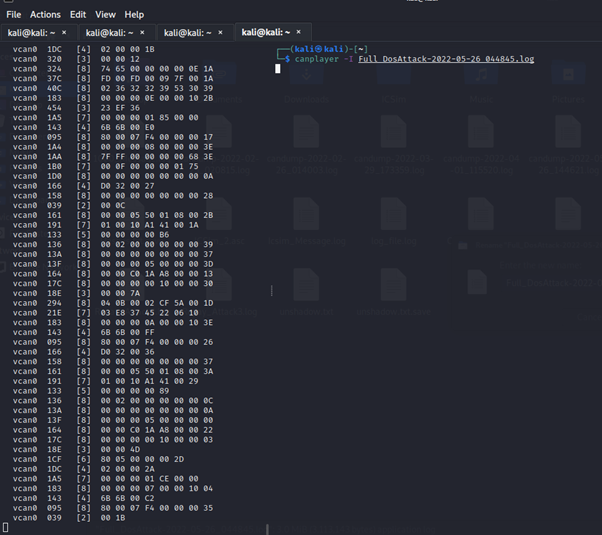
Task: Click the canplayer command word
Action: pyautogui.click(x=317, y=59)
